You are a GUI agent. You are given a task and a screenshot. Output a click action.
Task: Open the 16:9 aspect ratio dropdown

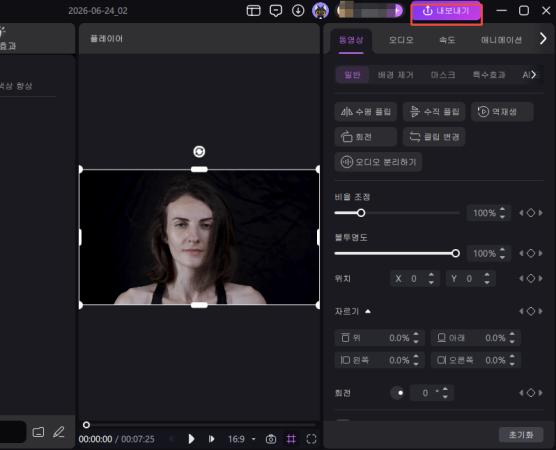(241, 439)
